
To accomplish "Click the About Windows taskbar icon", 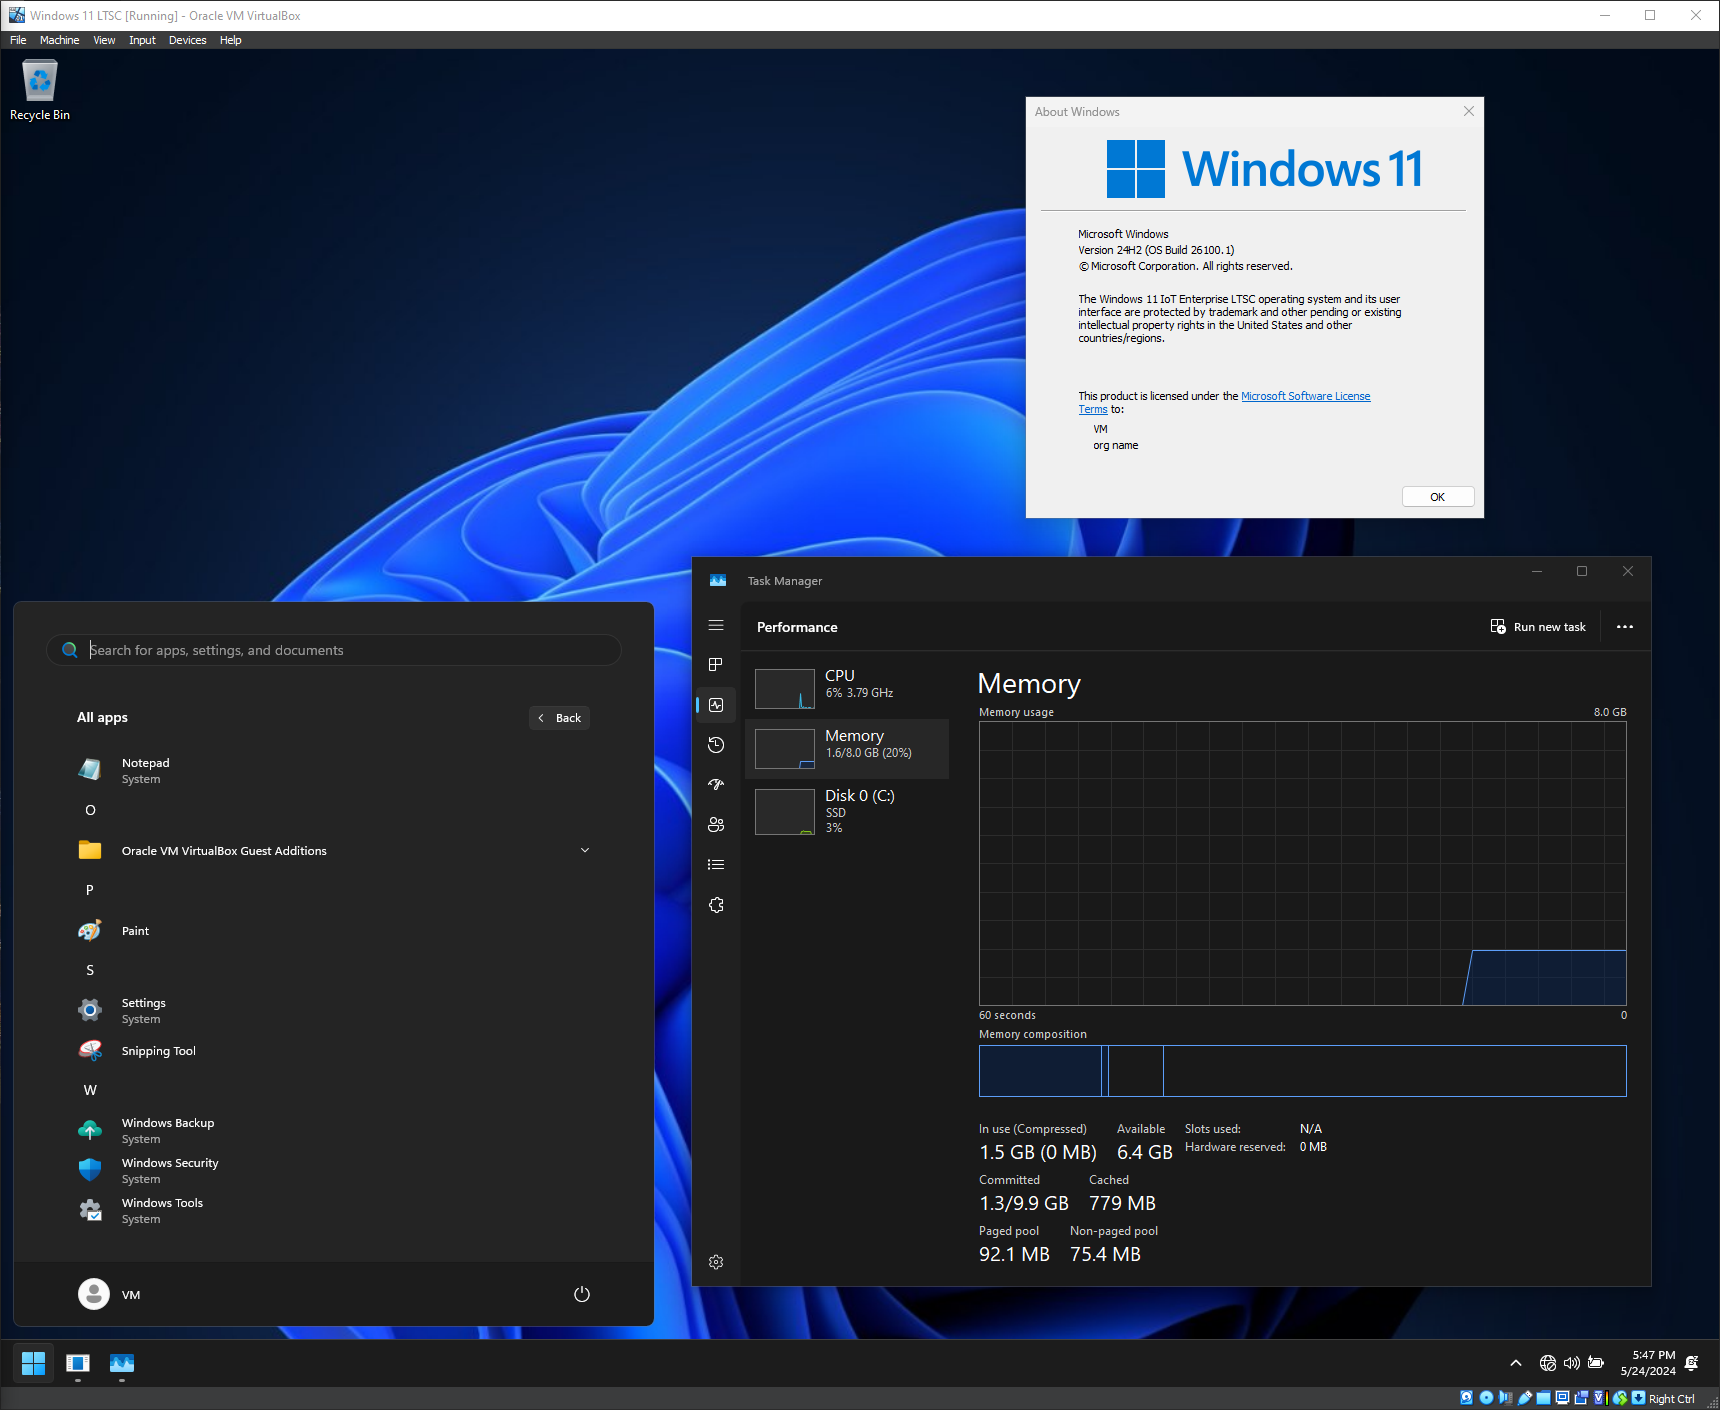I will (x=78, y=1363).
